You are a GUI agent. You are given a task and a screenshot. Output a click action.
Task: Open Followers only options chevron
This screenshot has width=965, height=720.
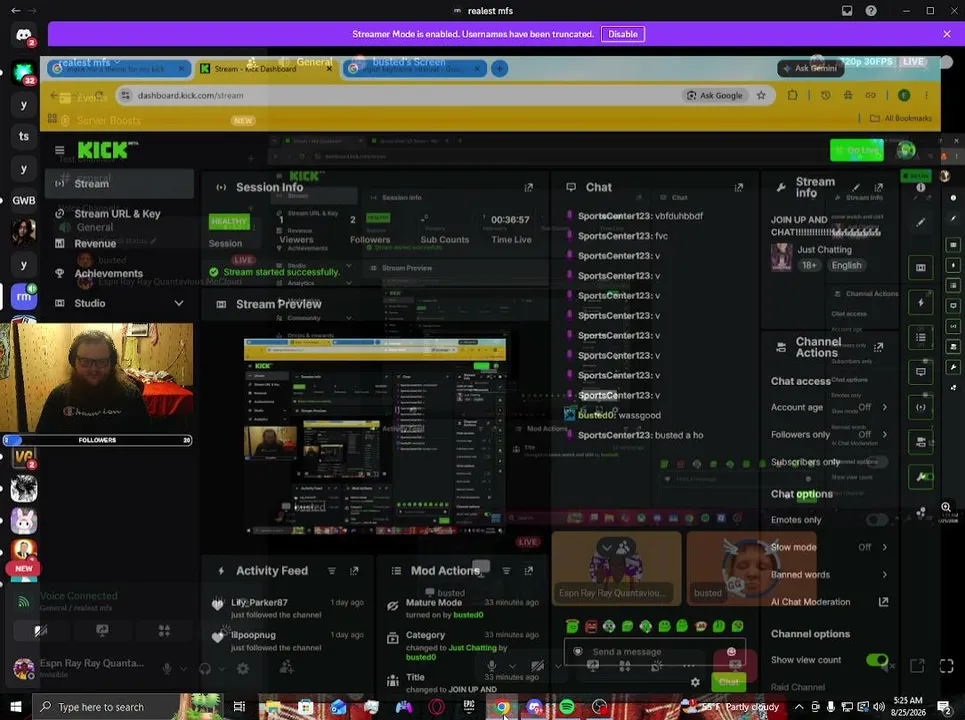point(884,434)
